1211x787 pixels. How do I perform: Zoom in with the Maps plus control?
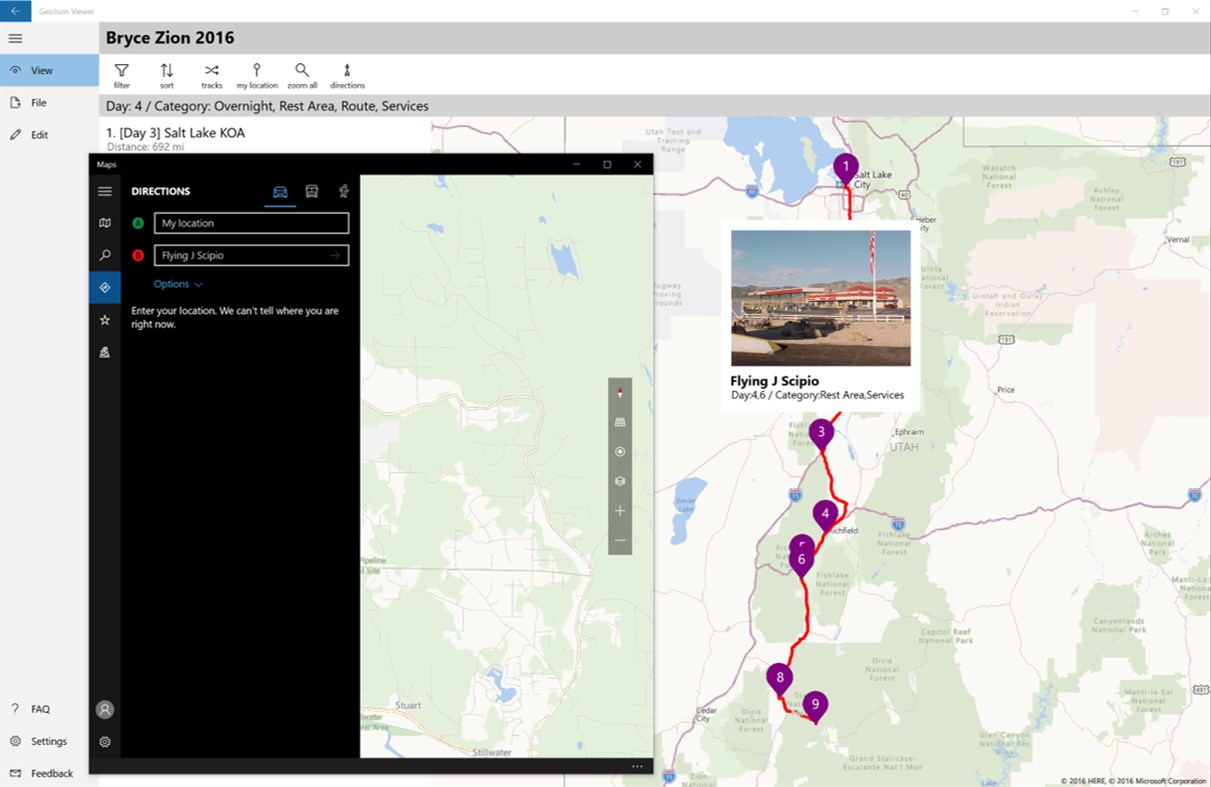click(x=620, y=511)
